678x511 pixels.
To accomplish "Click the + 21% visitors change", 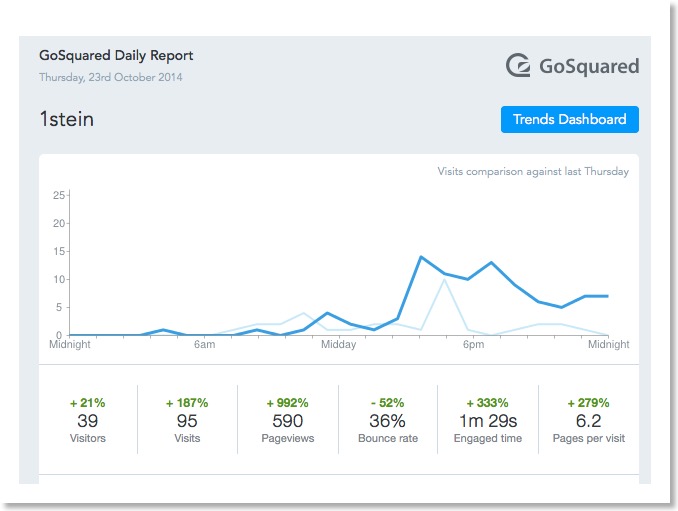I will point(88,403).
